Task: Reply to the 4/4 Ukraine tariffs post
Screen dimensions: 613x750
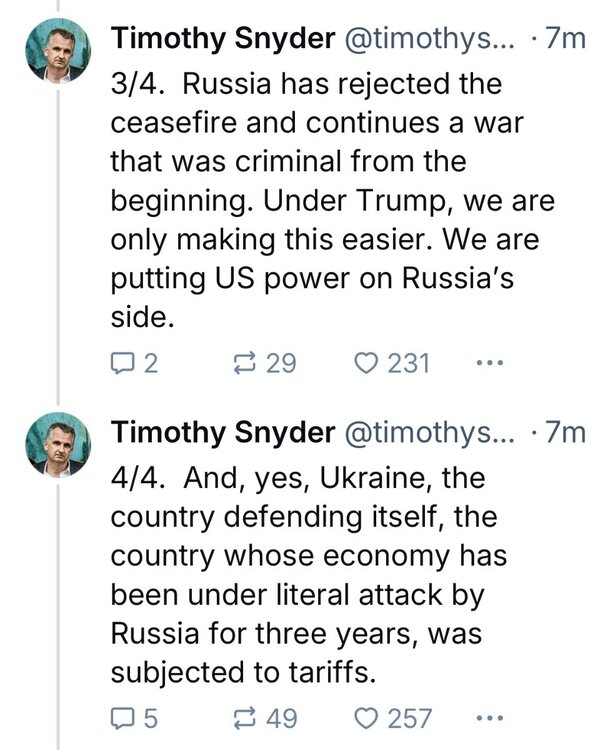Action: click(x=123, y=717)
